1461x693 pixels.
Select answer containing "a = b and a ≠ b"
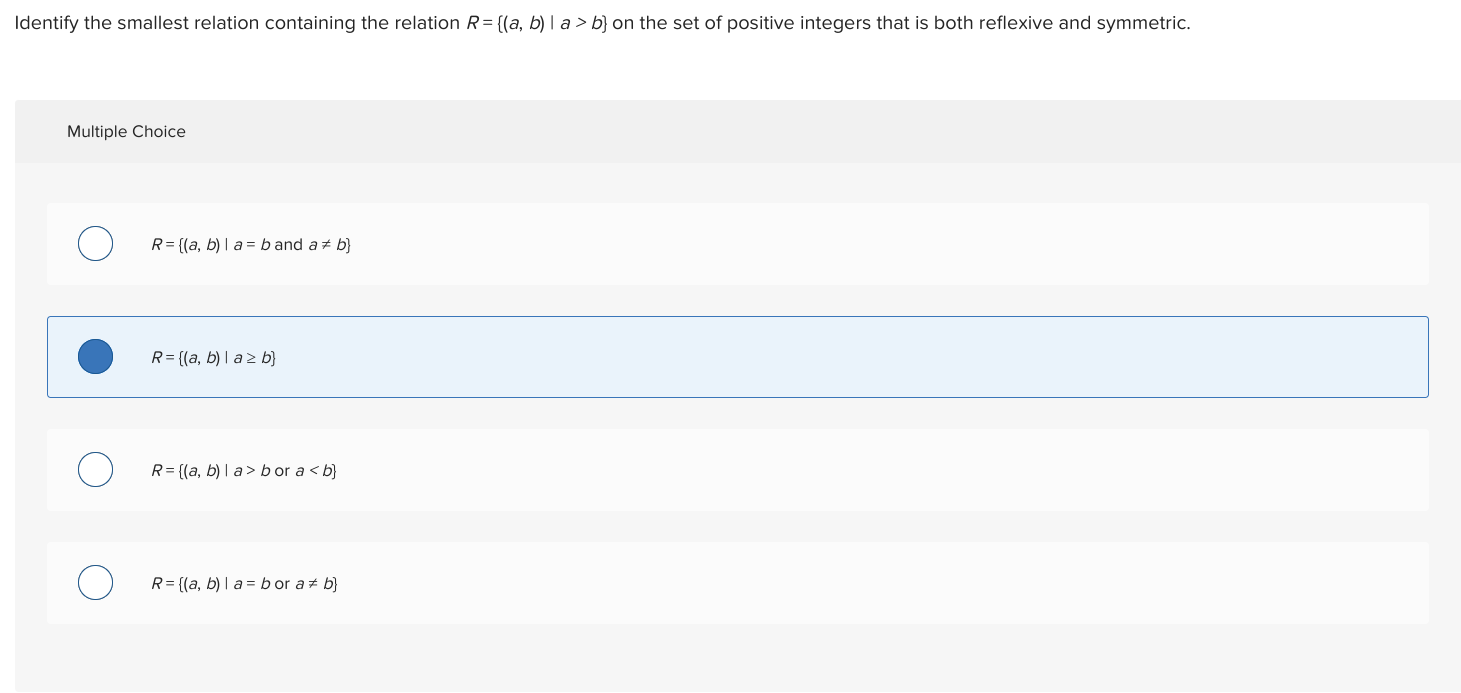(250, 243)
